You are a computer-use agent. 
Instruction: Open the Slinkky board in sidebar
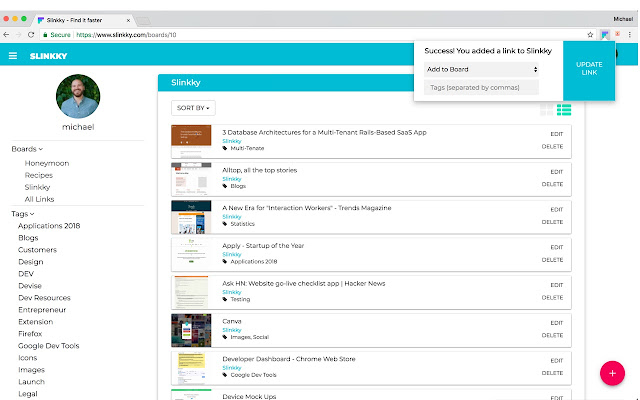pos(37,187)
